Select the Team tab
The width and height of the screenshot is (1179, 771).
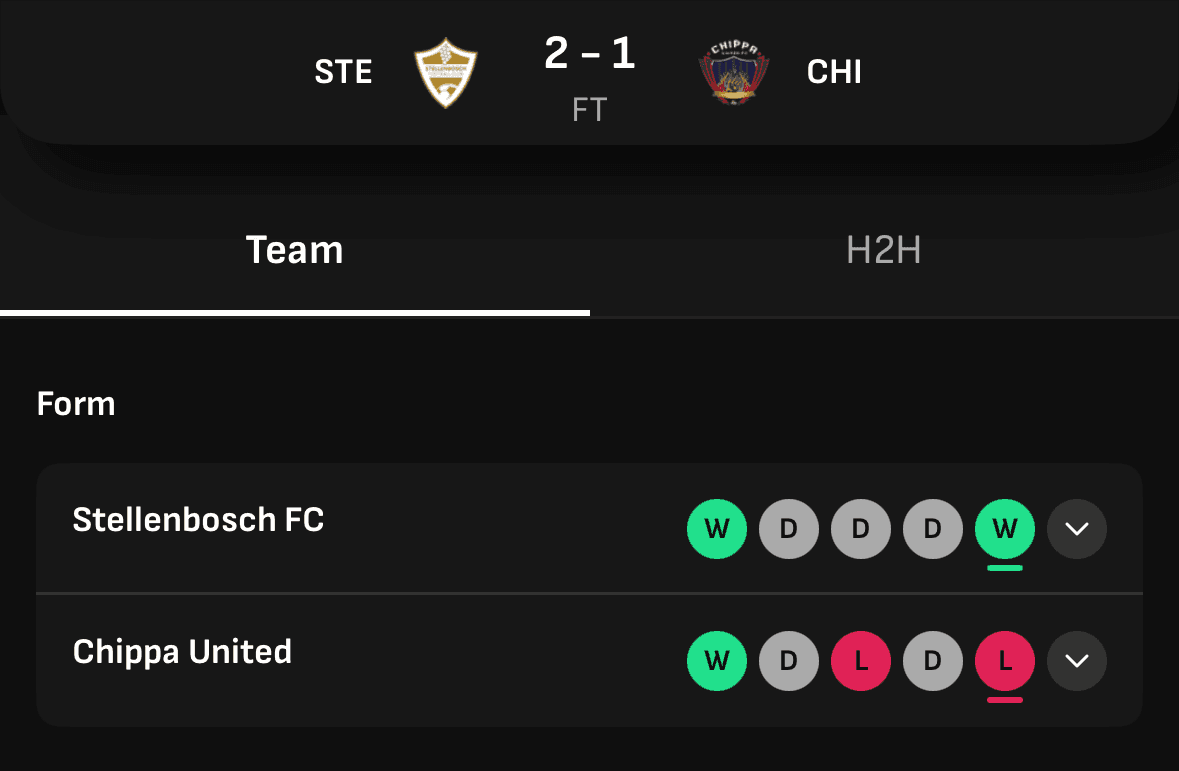295,252
